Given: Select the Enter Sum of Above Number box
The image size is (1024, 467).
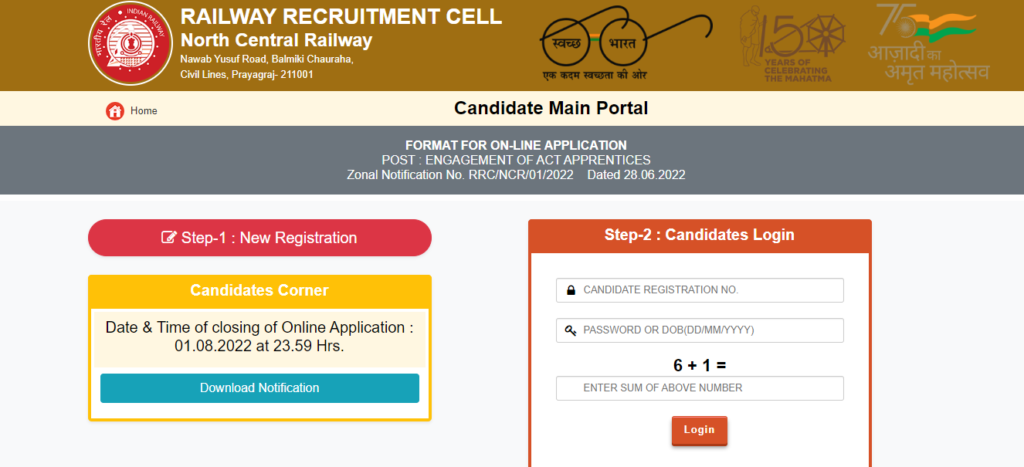Looking at the screenshot, I should click(x=700, y=388).
